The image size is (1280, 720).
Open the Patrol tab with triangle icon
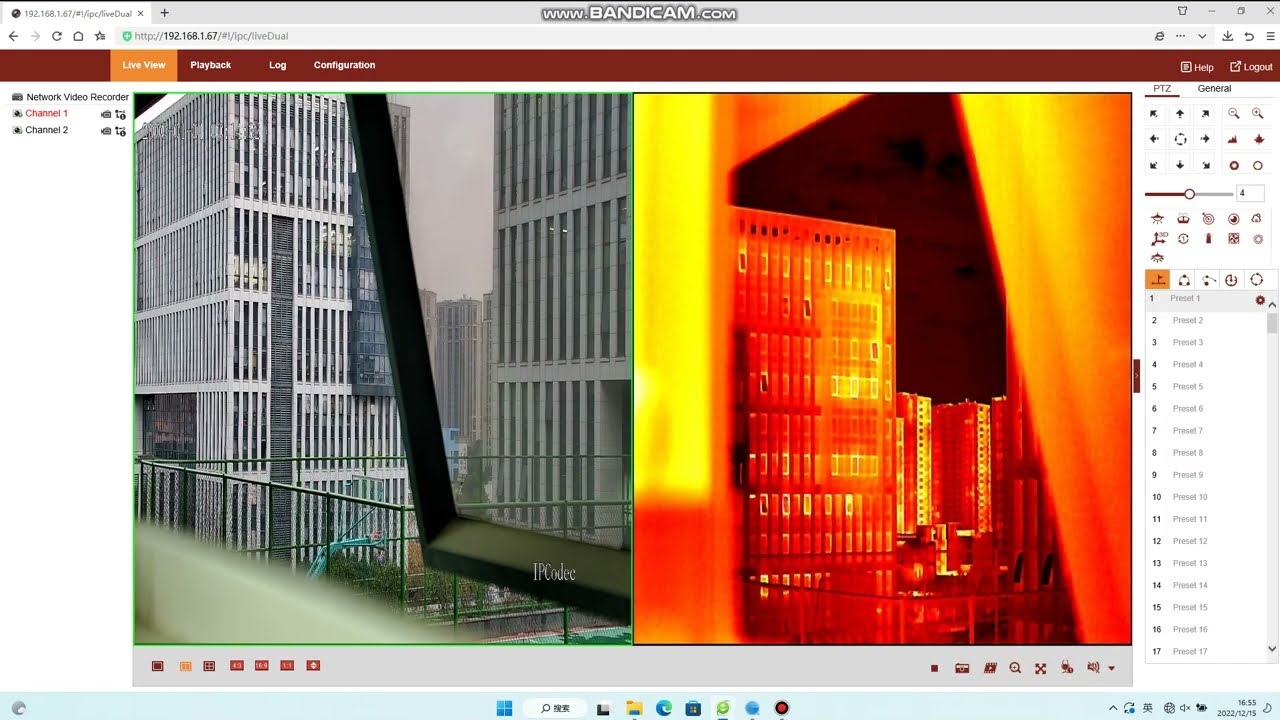(1183, 280)
